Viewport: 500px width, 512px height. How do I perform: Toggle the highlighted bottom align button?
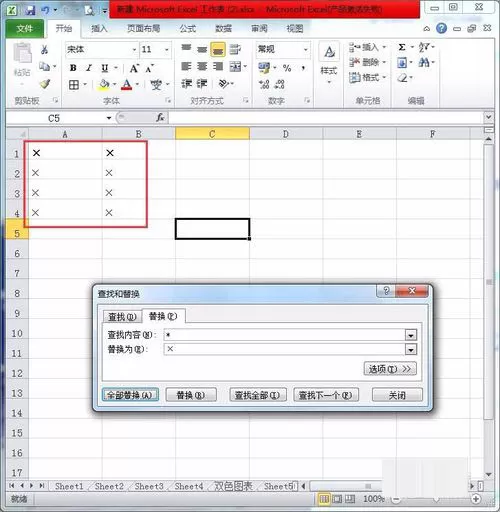[x=218, y=50]
